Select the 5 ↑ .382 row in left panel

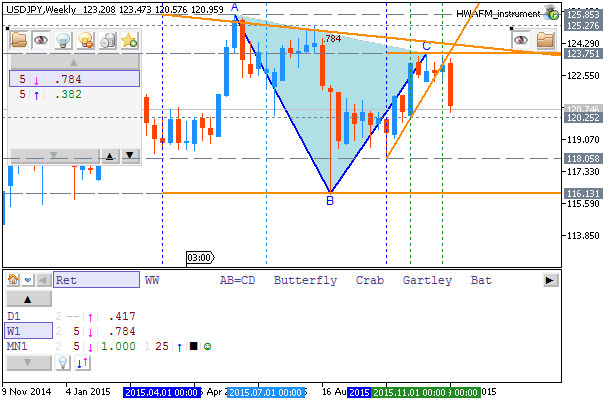tap(74, 94)
